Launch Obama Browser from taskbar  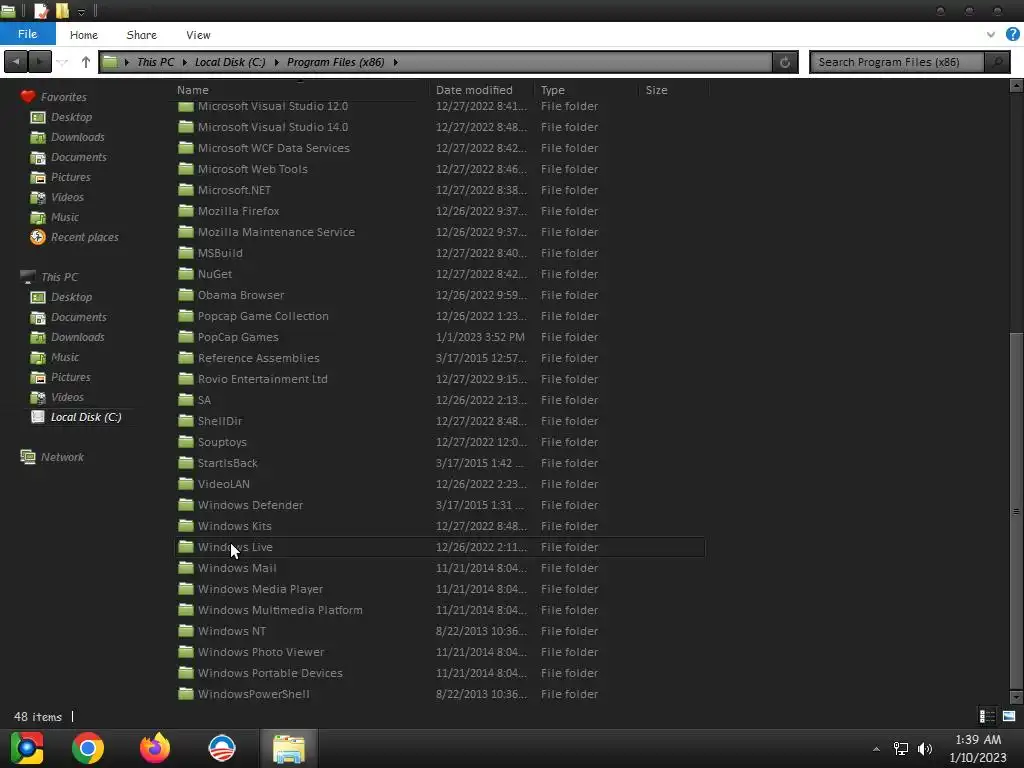[222, 748]
